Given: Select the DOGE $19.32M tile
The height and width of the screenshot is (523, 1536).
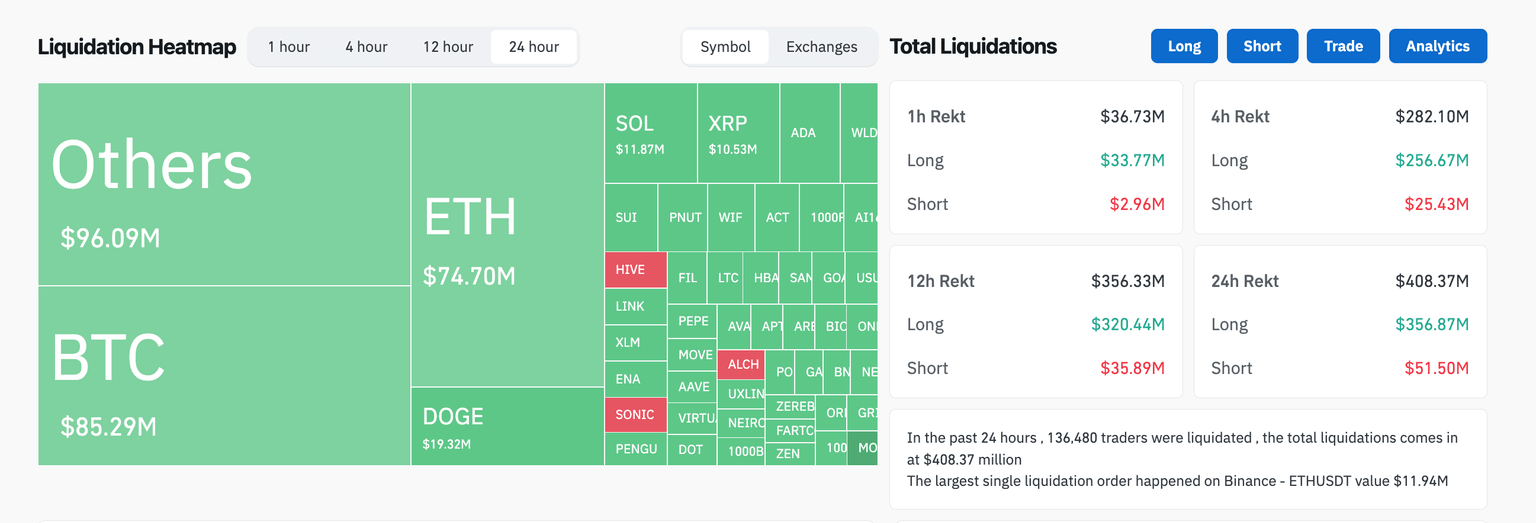Looking at the screenshot, I should click(507, 427).
